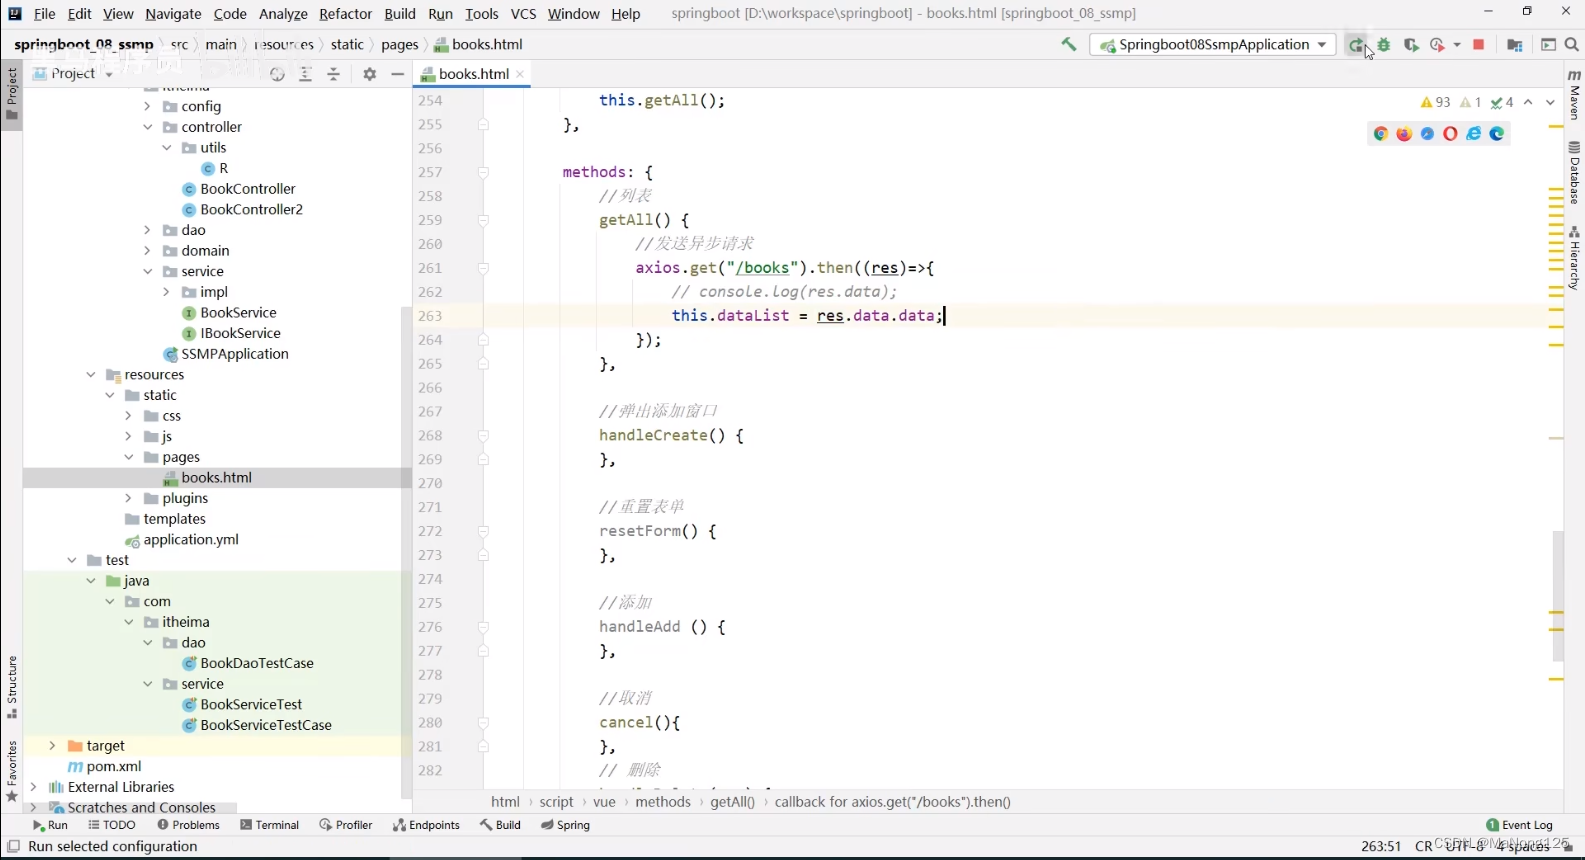Open page in Opera browser

tap(1451, 134)
